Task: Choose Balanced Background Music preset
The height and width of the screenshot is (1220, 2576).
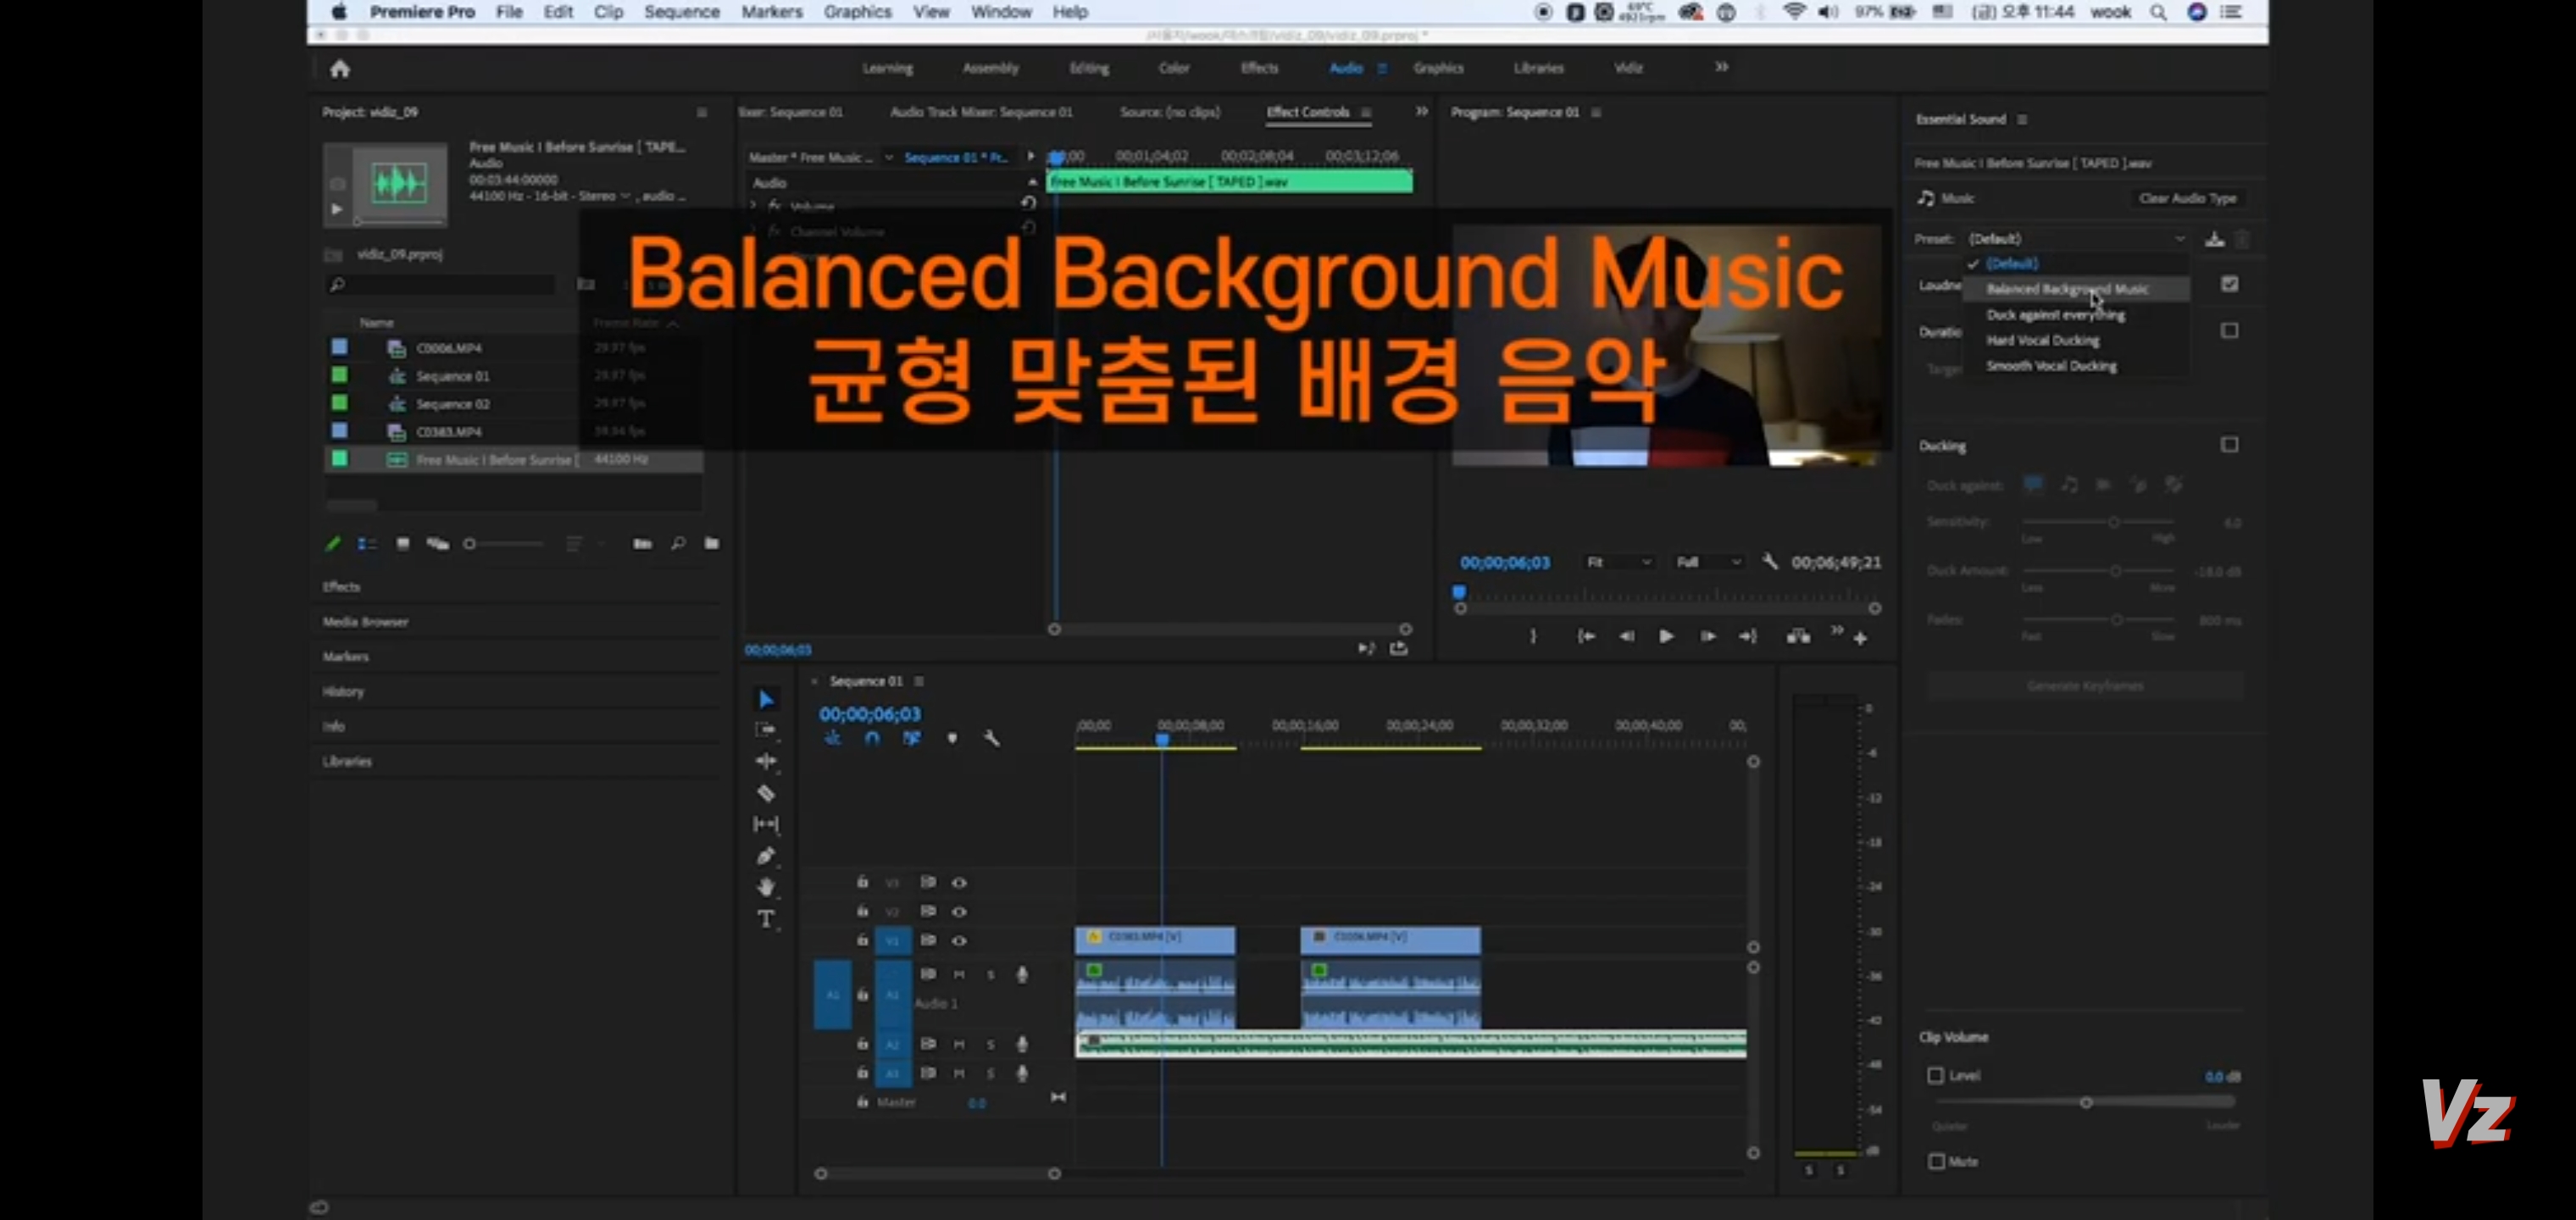Action: [2066, 289]
